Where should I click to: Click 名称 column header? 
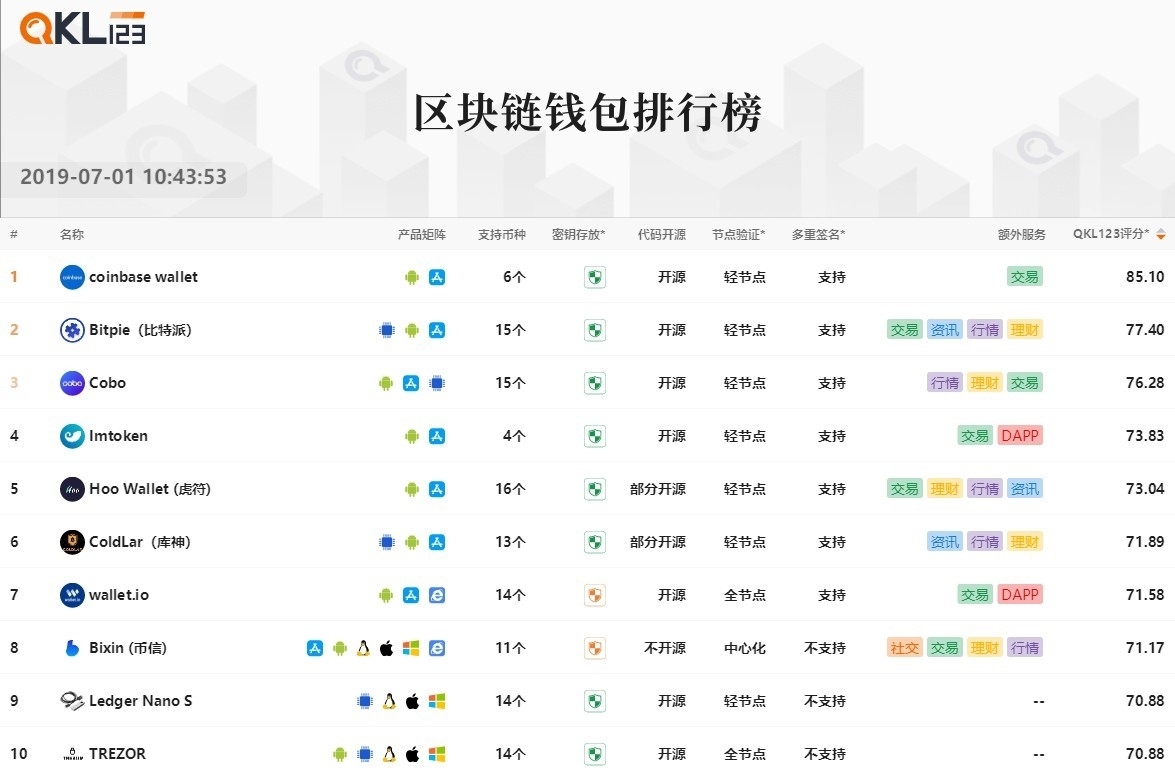72,234
